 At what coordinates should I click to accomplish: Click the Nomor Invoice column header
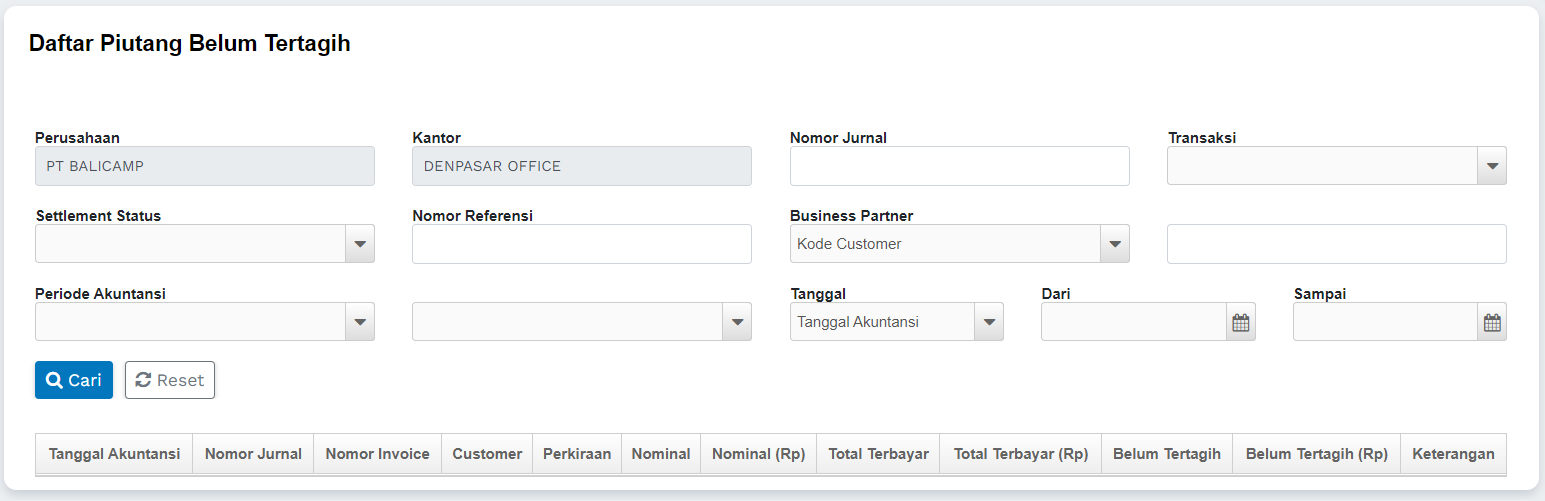pos(377,454)
